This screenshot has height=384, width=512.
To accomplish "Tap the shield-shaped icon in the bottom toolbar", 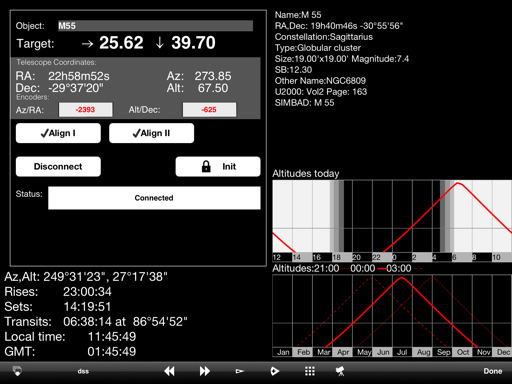I will click(17, 371).
